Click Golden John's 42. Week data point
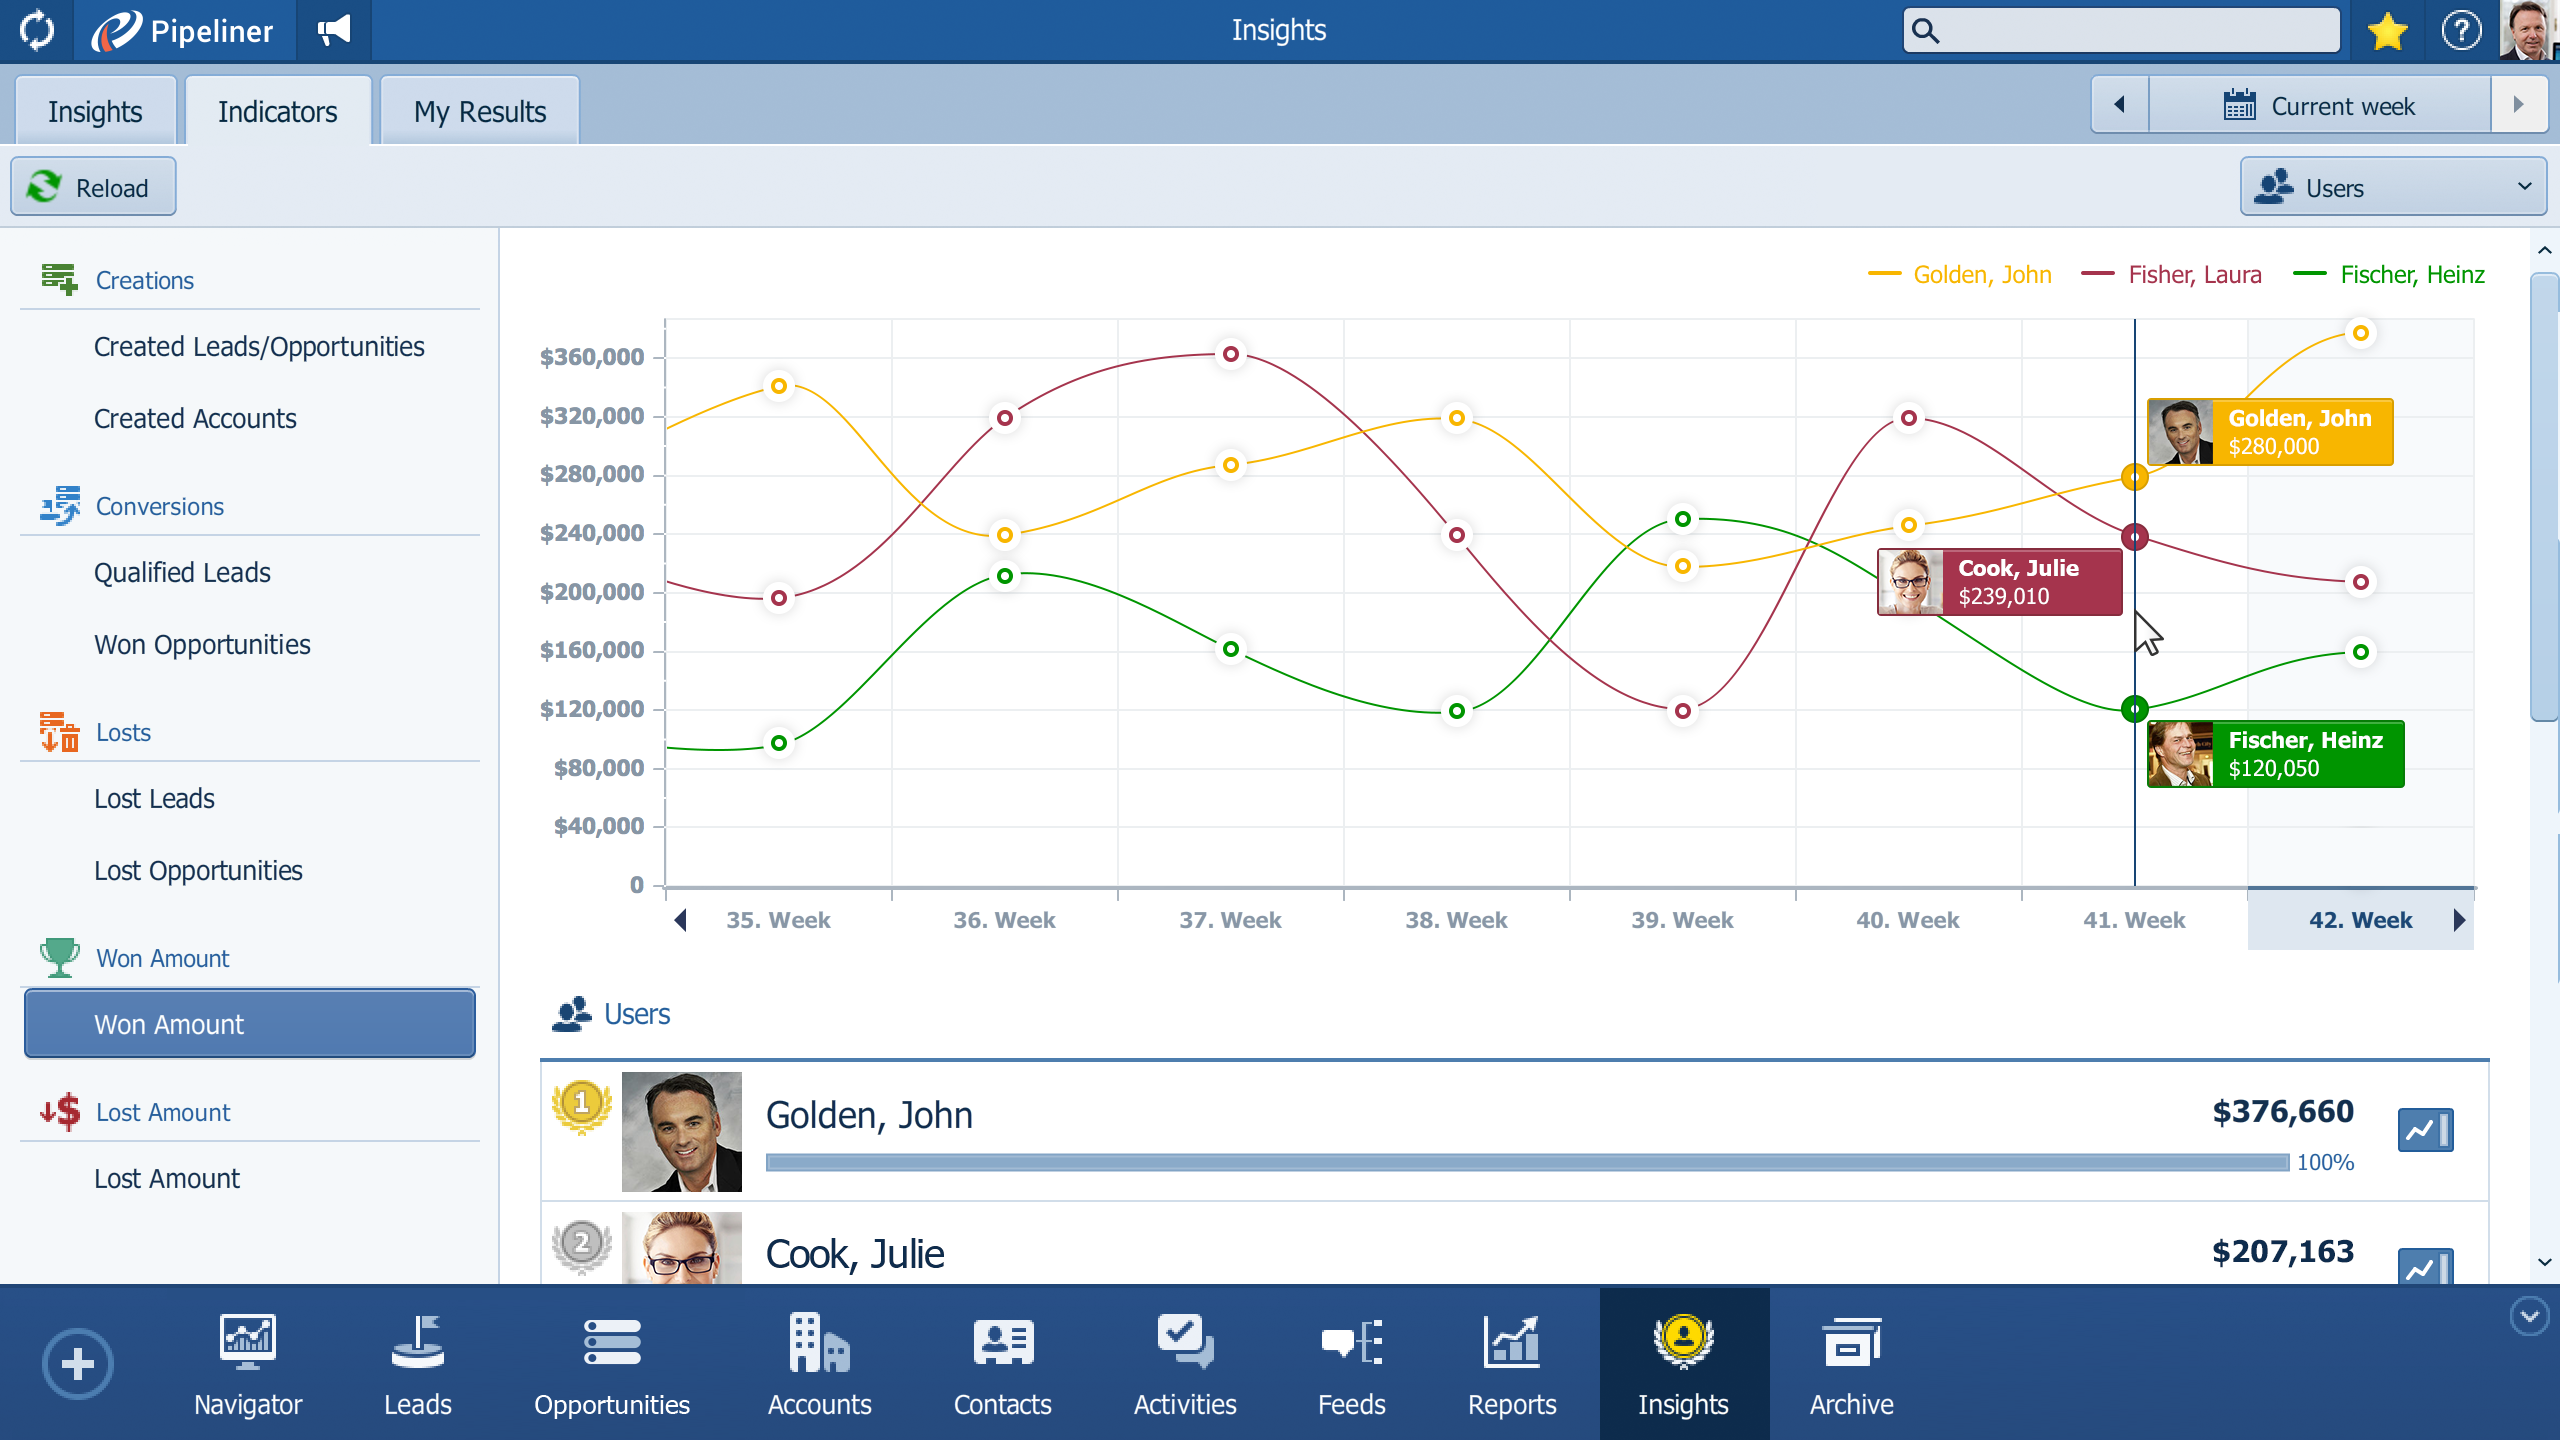2560x1440 pixels. tap(2360, 333)
